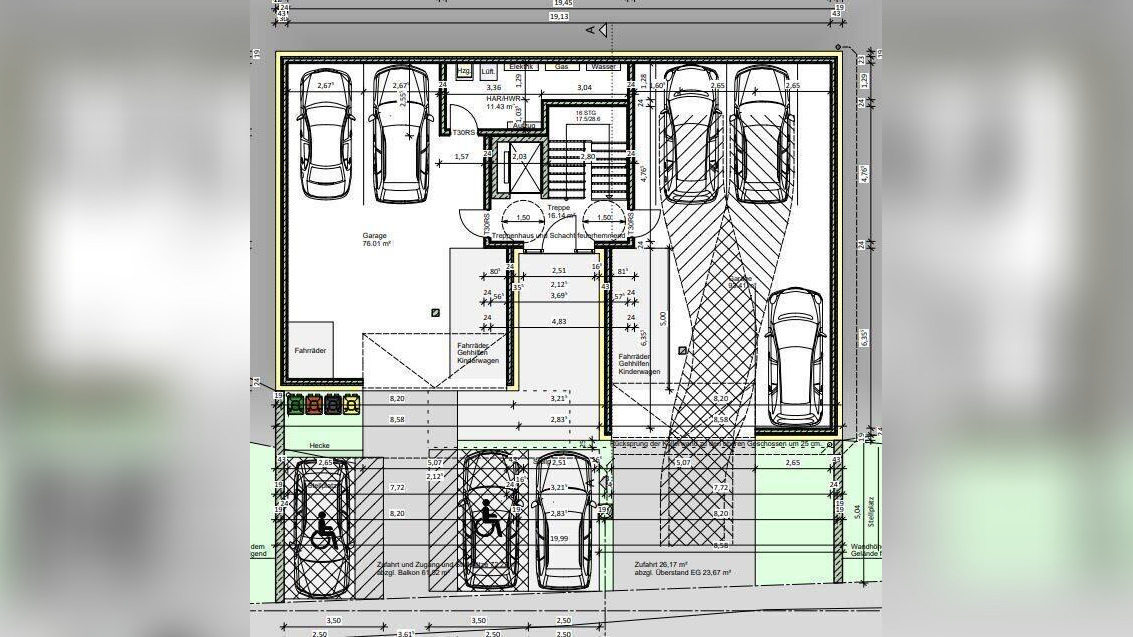
Task: Click the "Hzg." box label
Action: (465, 72)
